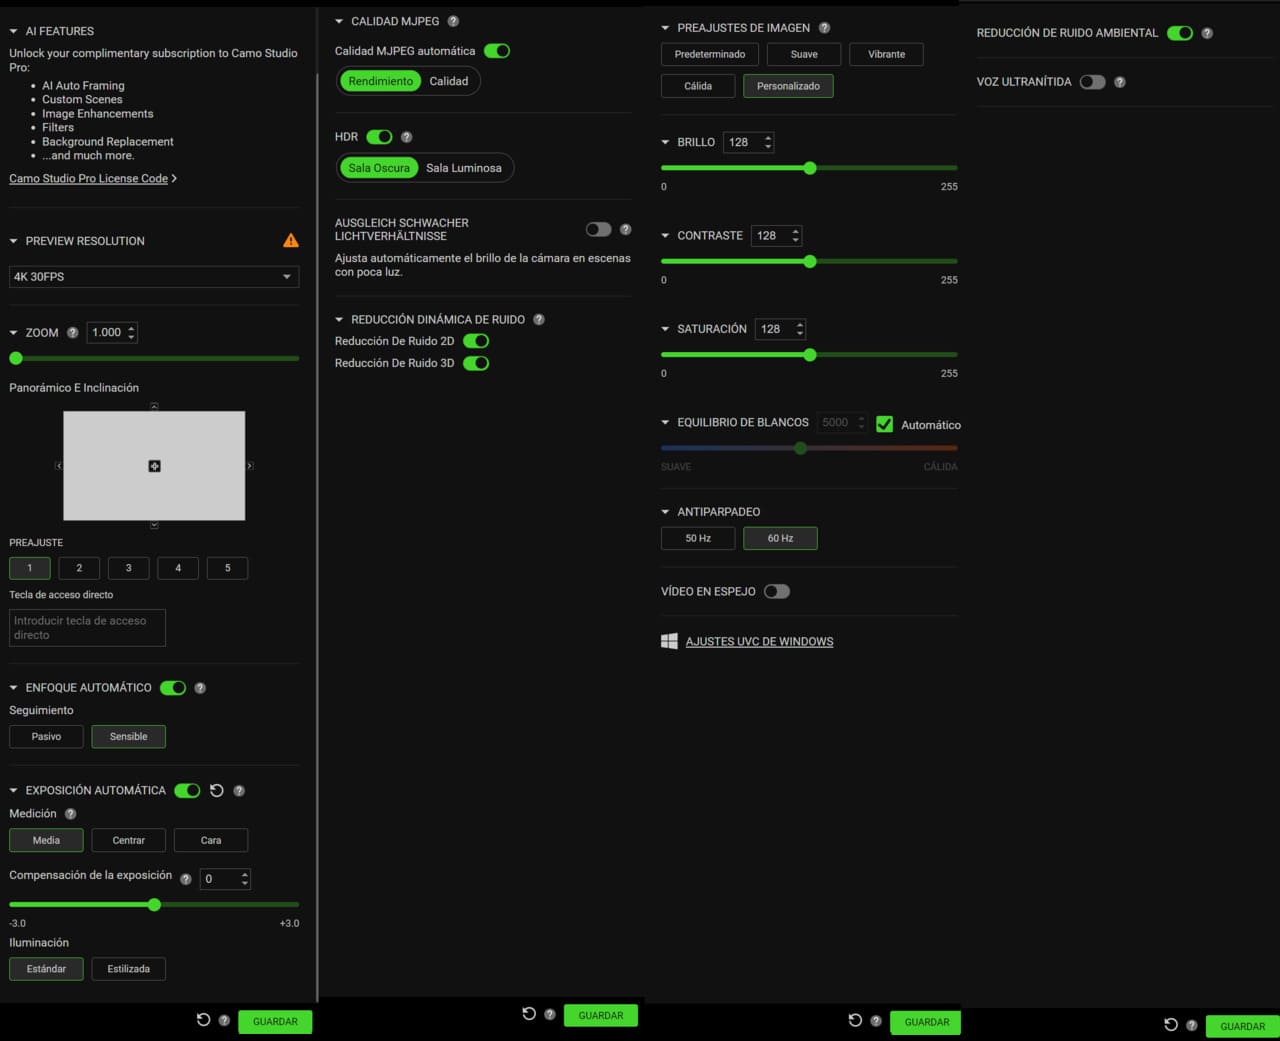Click the Contraste slider handle
This screenshot has width=1280, height=1041.
pyautogui.click(x=810, y=262)
